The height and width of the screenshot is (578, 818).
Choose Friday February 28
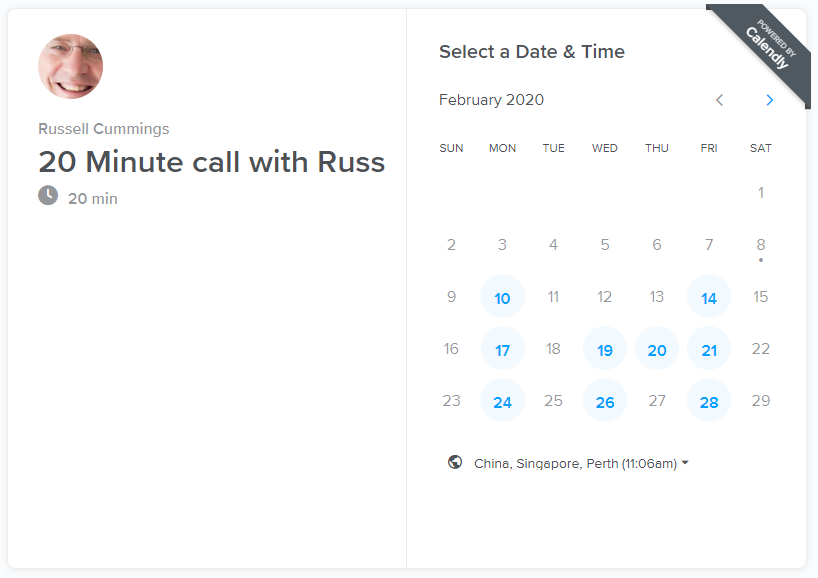pyautogui.click(x=709, y=401)
